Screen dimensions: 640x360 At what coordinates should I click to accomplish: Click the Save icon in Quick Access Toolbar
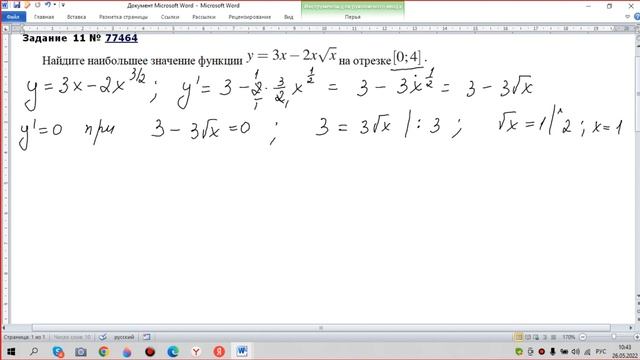coord(16,5)
